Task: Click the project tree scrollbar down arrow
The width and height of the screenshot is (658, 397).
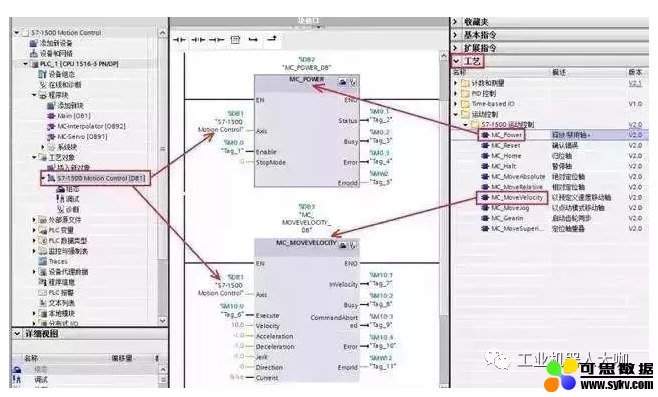Action: pyautogui.click(x=162, y=321)
